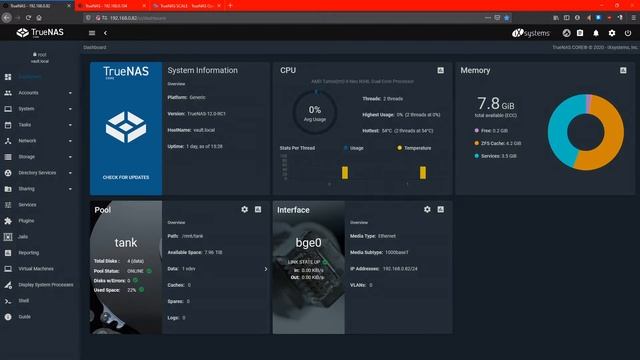Screen dimensions: 640x360
Task: Click the Shell prompt icon
Action: [8, 301]
